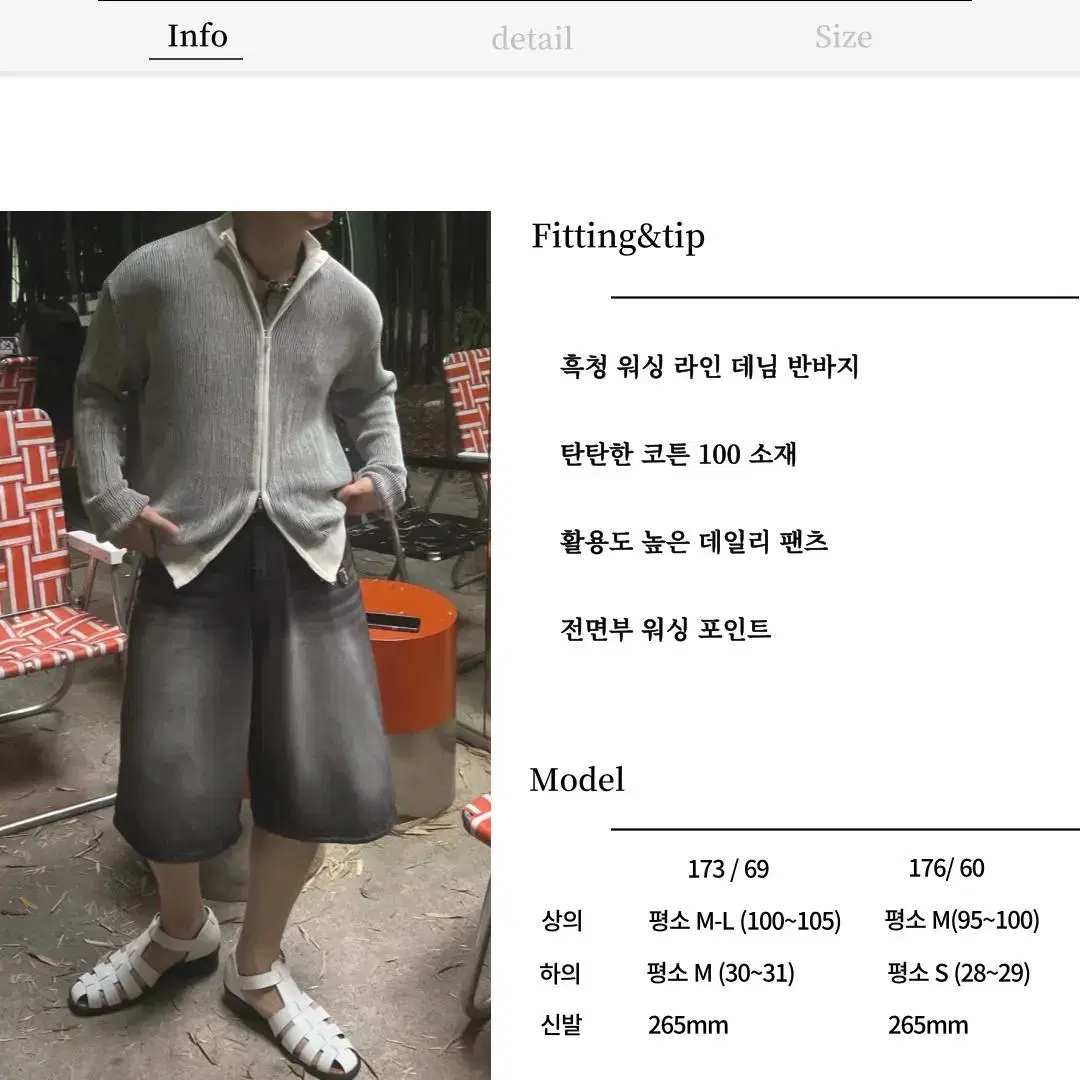Click the 하의 row label
The height and width of the screenshot is (1080, 1080).
tap(560, 973)
